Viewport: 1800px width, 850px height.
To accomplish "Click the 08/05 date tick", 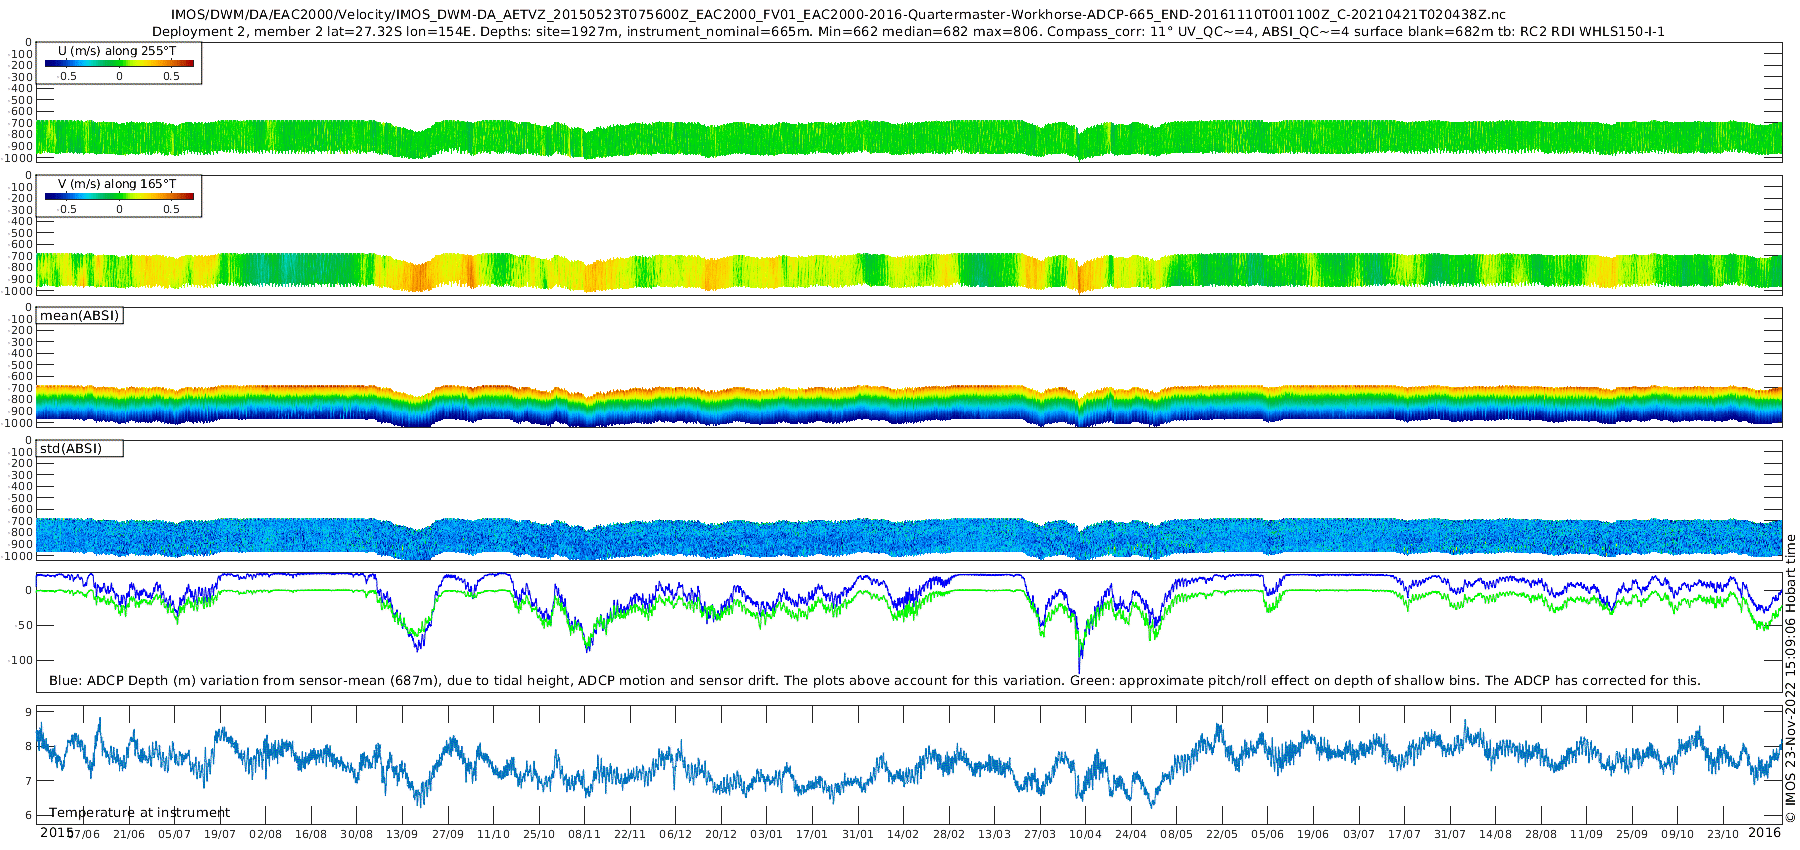I will point(1176,834).
